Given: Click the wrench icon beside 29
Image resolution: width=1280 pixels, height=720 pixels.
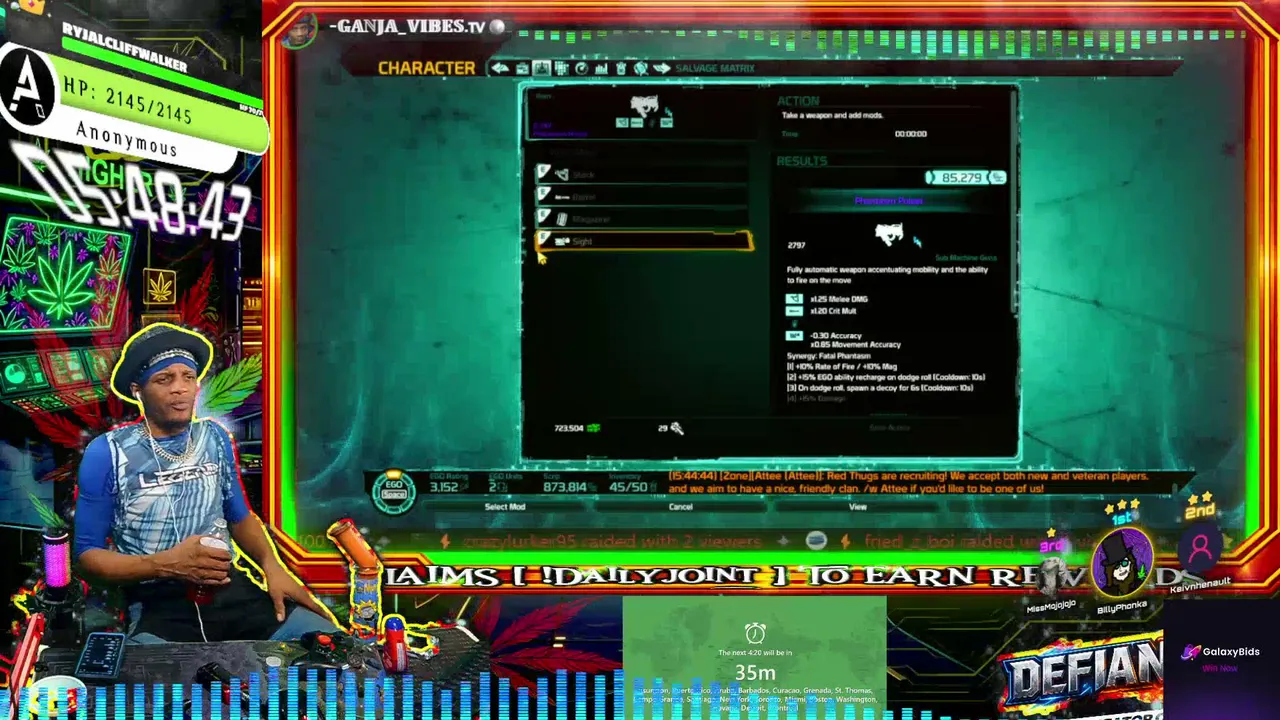Looking at the screenshot, I should tap(677, 428).
